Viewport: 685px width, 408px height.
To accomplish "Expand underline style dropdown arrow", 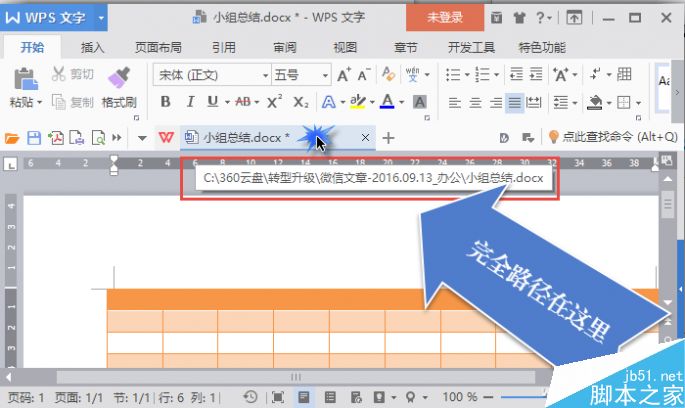I will click(x=227, y=102).
